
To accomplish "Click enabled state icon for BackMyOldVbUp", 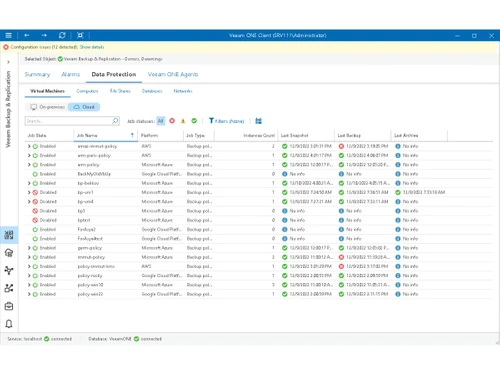I will pyautogui.click(x=35, y=174).
